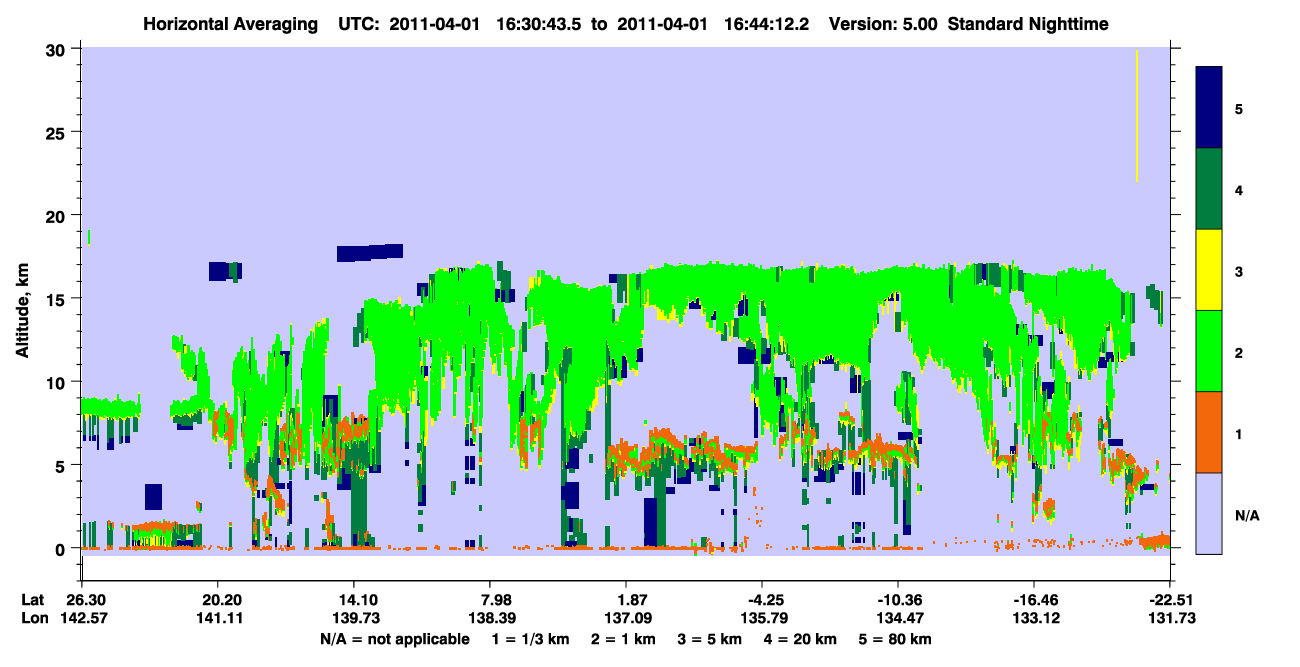Click 'N/A = not applicable' legend text
The width and height of the screenshot is (1300, 667).
(394, 639)
